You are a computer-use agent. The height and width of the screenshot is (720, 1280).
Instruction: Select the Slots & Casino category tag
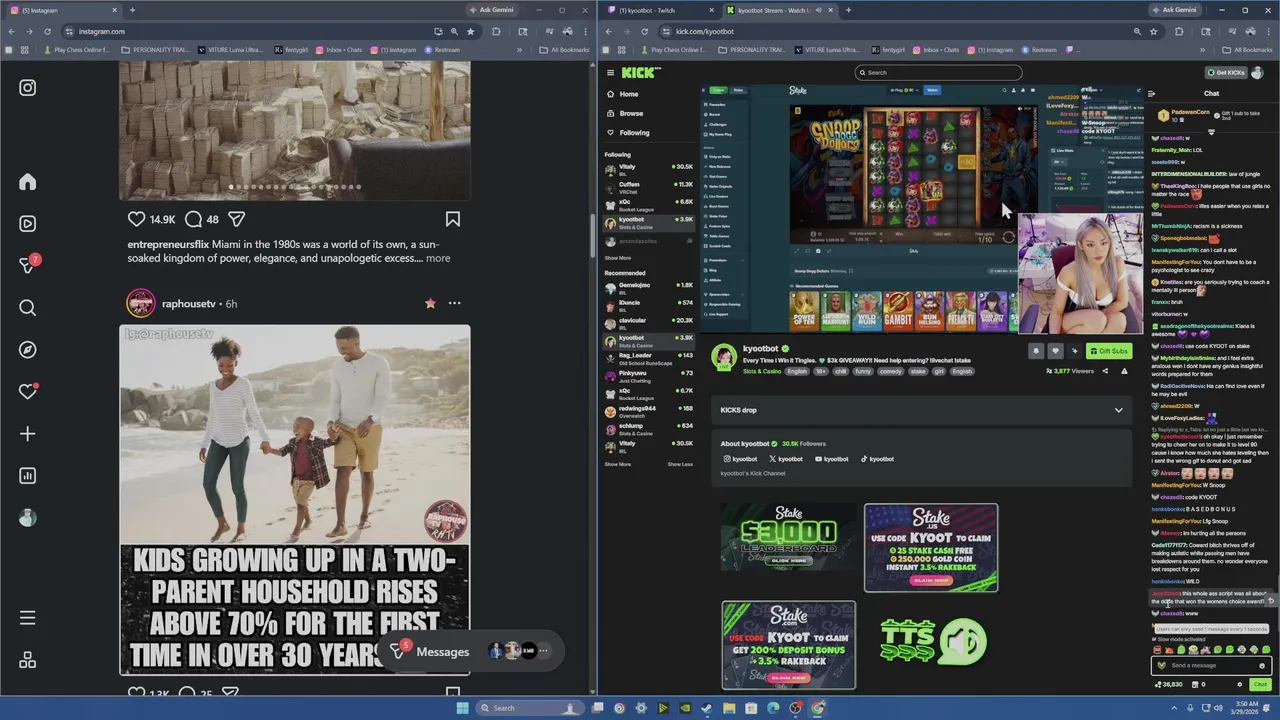pos(762,371)
